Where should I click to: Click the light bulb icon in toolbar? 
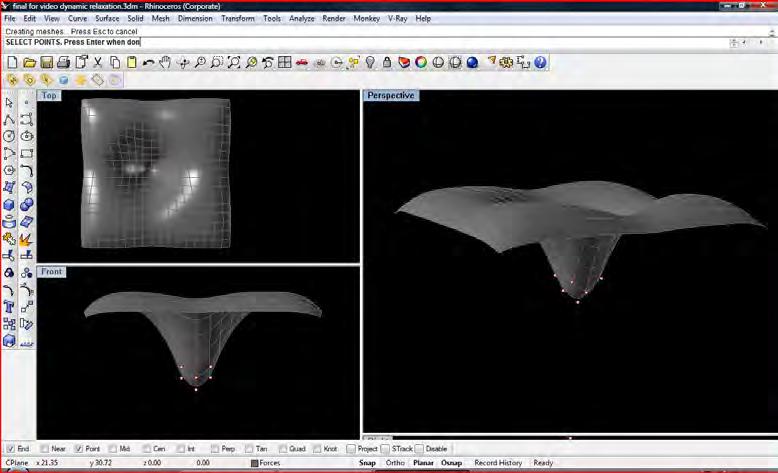pos(370,62)
